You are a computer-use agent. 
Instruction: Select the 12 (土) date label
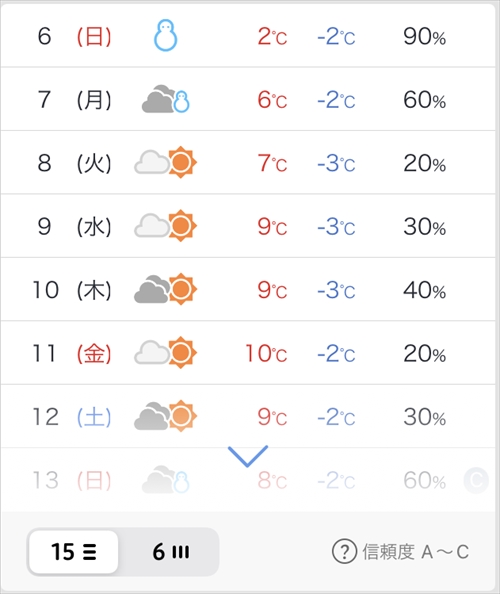pos(72,417)
